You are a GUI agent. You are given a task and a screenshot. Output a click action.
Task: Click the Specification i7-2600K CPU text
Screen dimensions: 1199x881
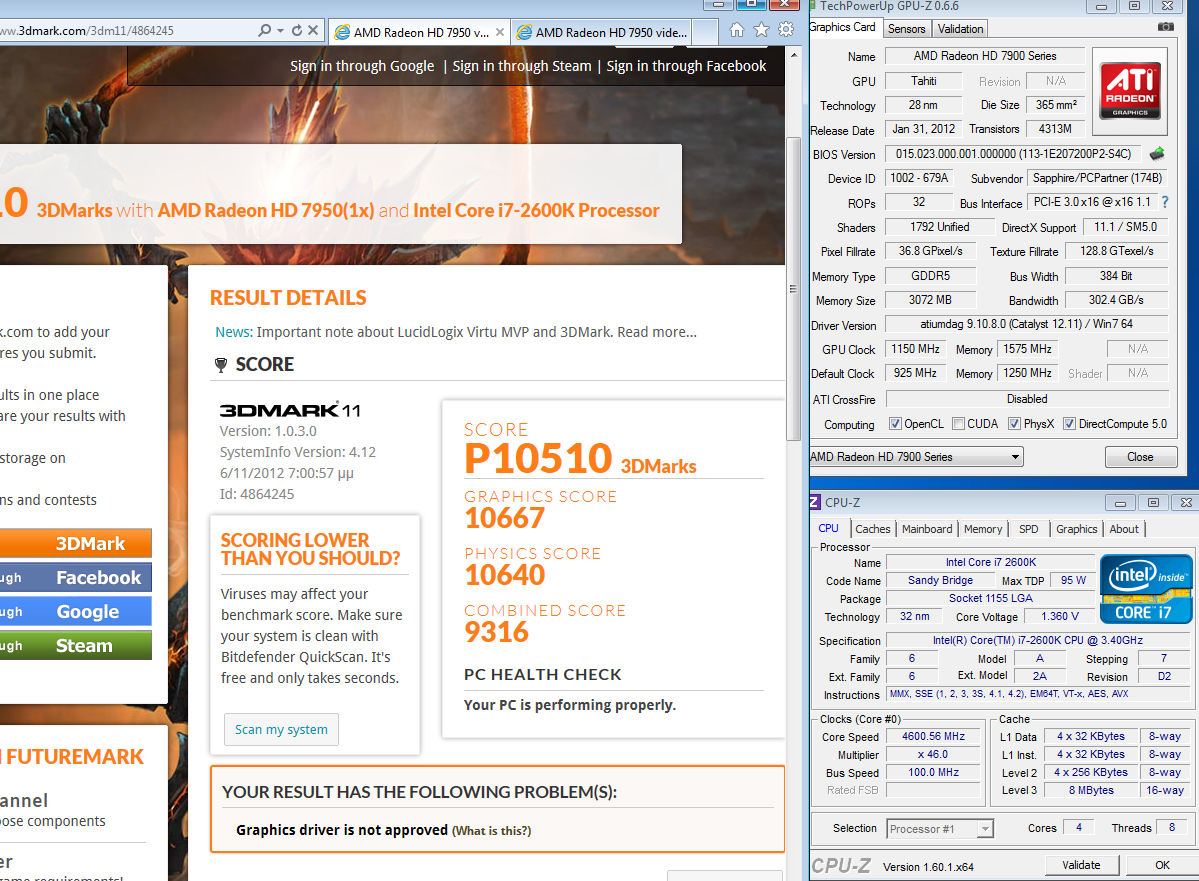(x=1038, y=640)
